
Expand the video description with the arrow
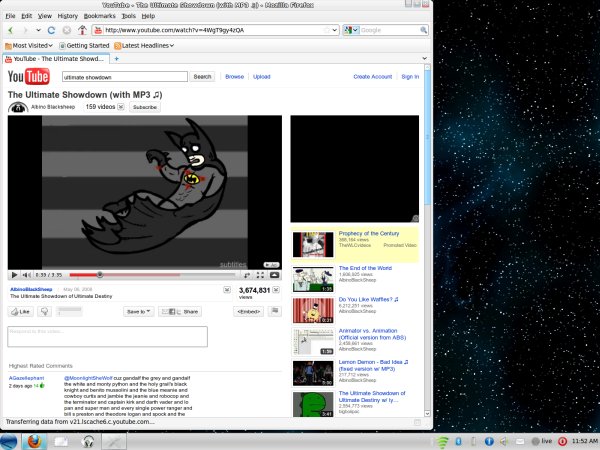point(225,290)
